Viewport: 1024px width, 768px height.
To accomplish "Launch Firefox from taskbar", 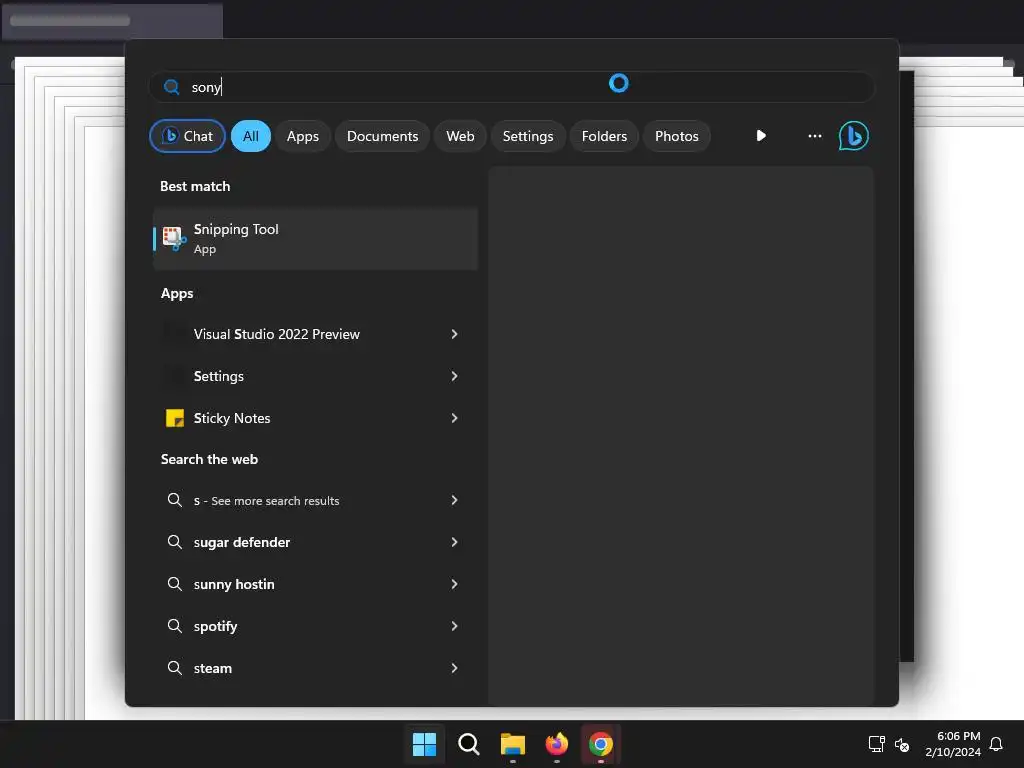I will tap(556, 744).
